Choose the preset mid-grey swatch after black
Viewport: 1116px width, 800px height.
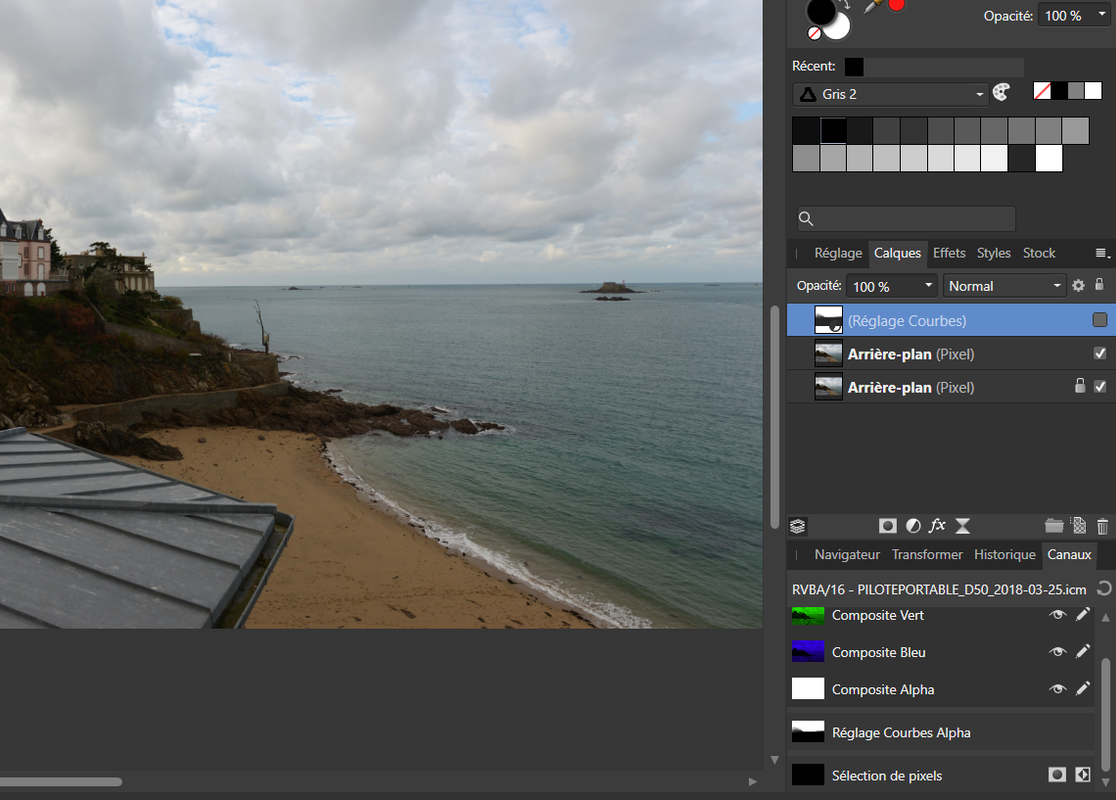(1076, 90)
